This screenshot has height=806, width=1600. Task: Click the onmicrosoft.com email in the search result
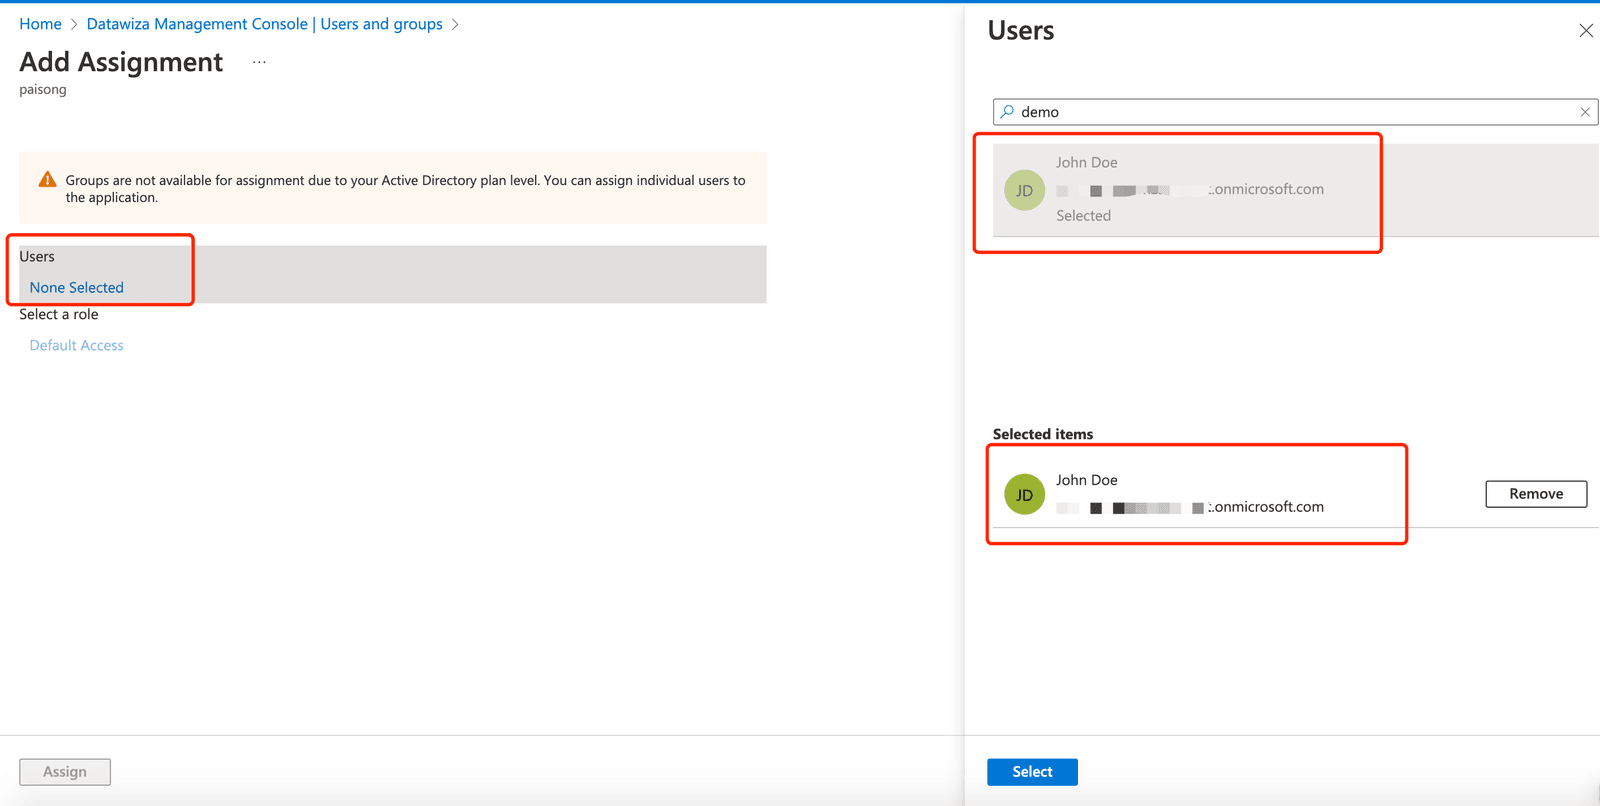point(1190,189)
